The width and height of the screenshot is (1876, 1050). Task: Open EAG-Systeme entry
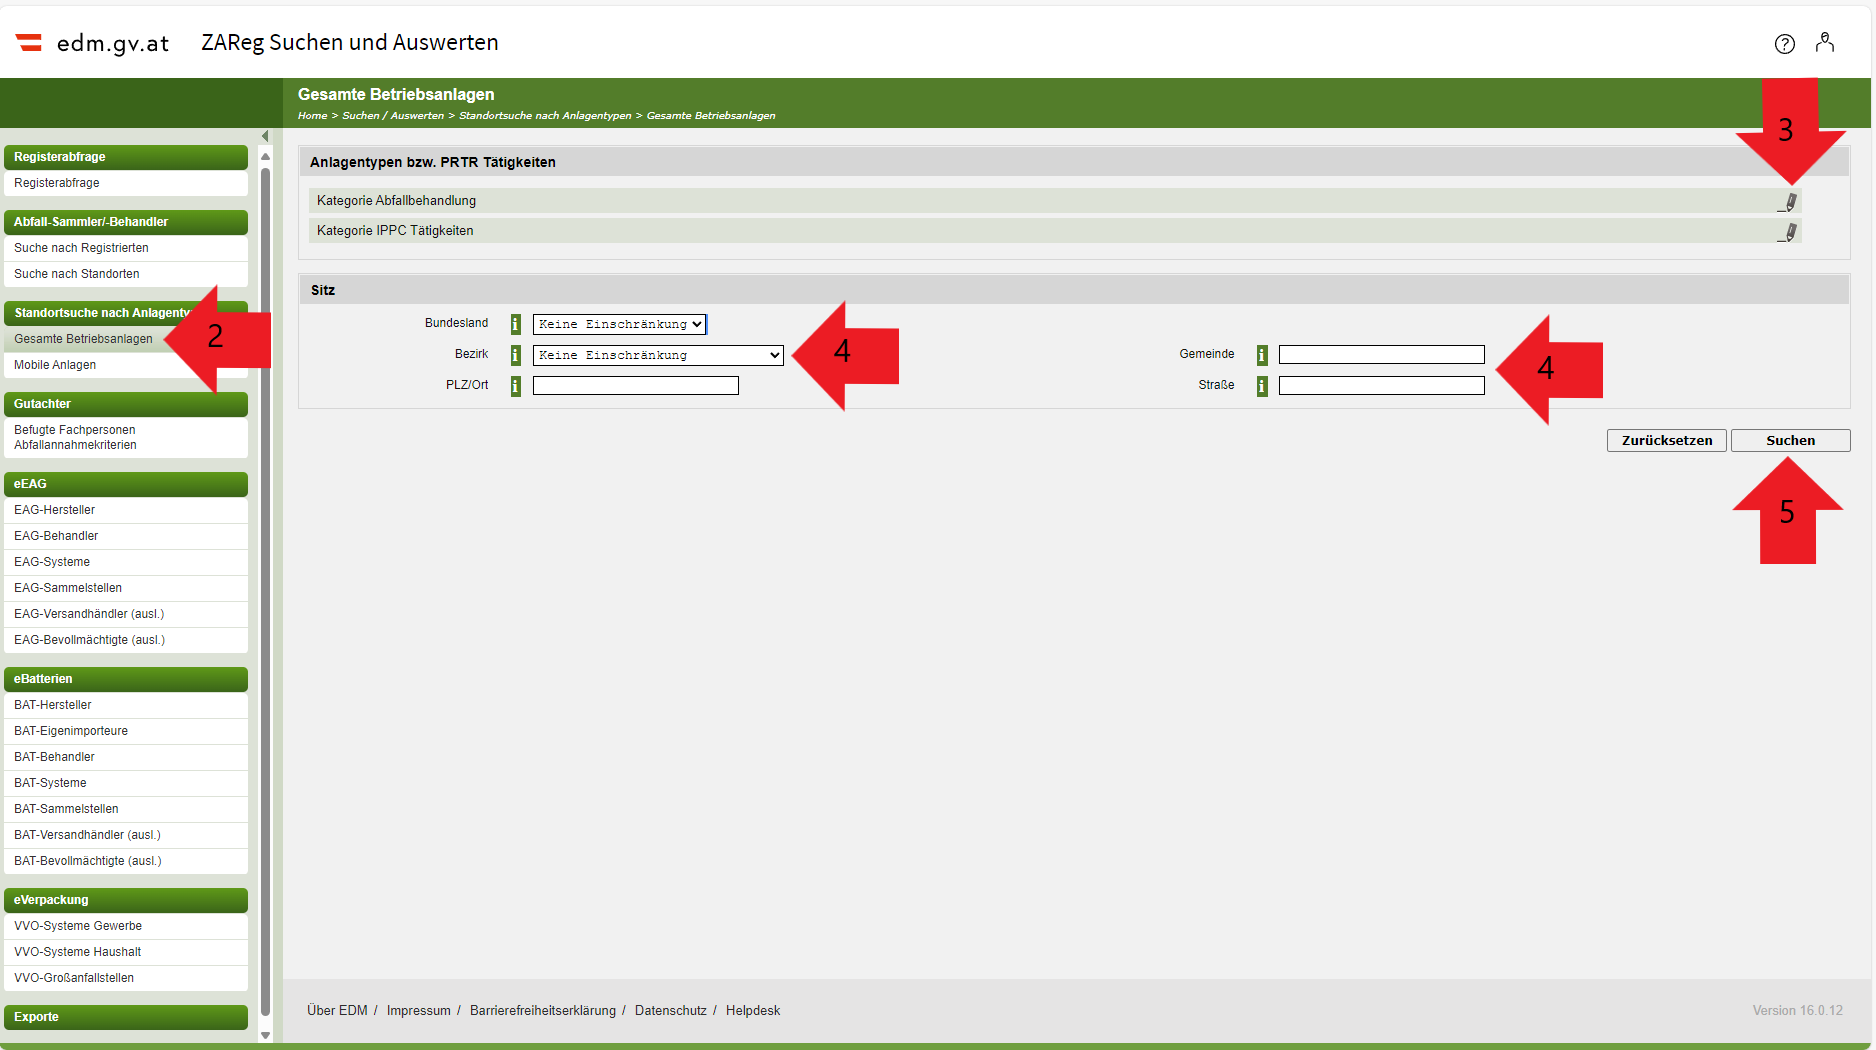[x=126, y=562]
